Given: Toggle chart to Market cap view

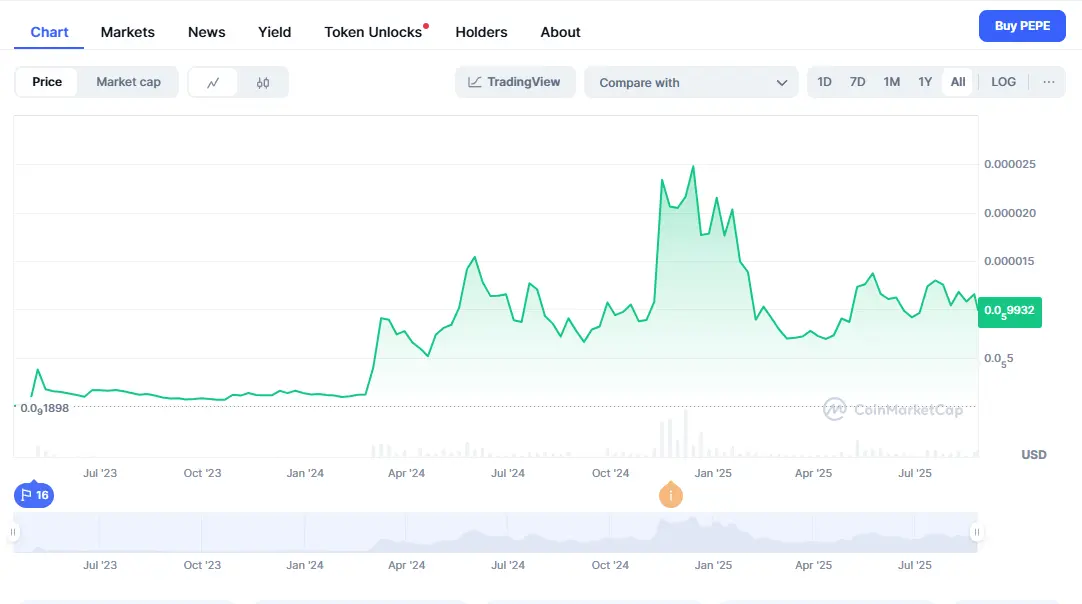Looking at the screenshot, I should [128, 82].
